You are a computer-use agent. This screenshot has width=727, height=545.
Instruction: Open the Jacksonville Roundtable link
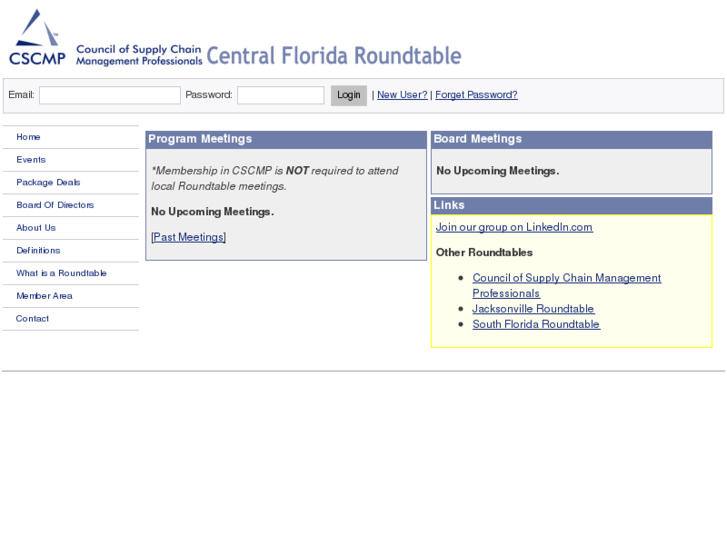coord(533,308)
